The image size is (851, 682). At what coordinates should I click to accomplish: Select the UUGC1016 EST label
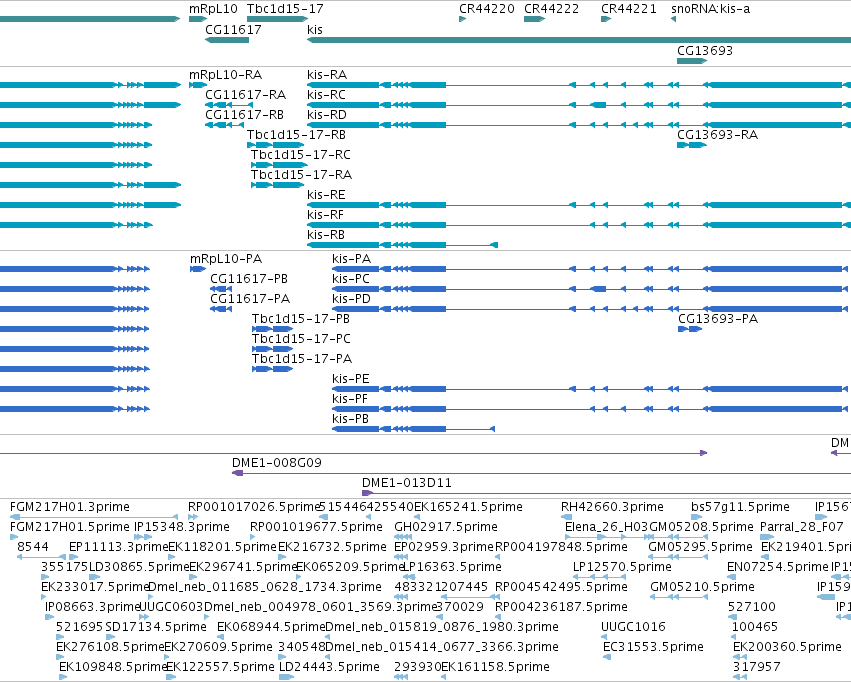pyautogui.click(x=633, y=627)
